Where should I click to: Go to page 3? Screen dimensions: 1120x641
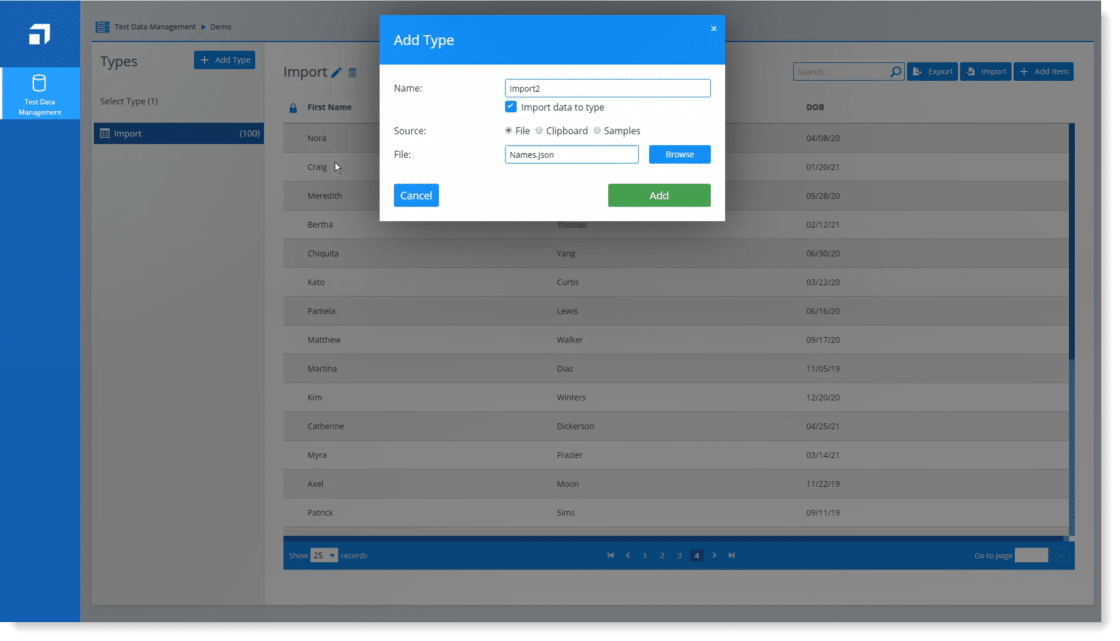click(x=679, y=555)
